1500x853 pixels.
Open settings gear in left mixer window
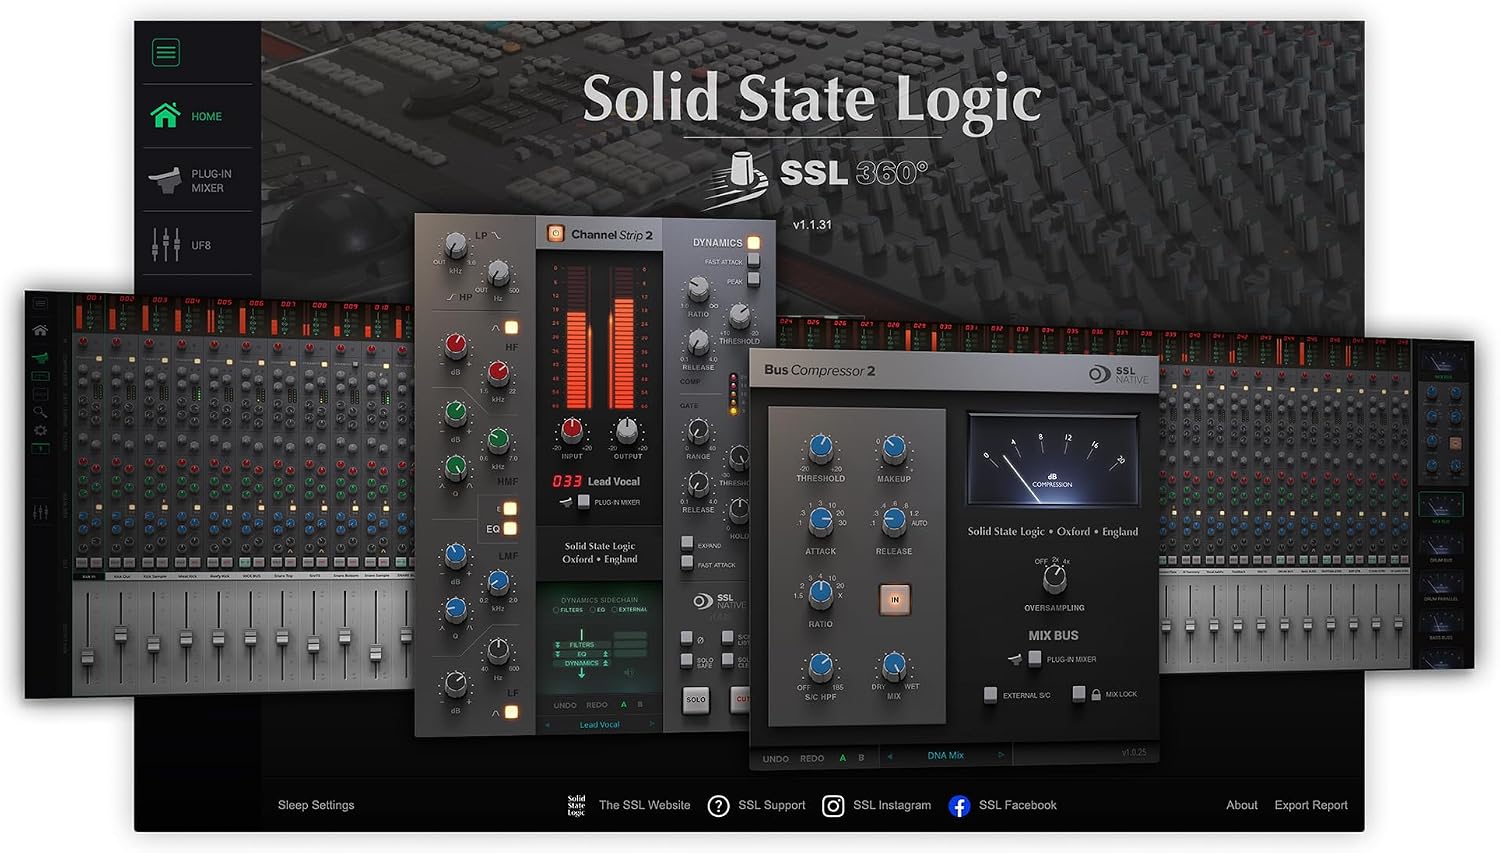40,430
